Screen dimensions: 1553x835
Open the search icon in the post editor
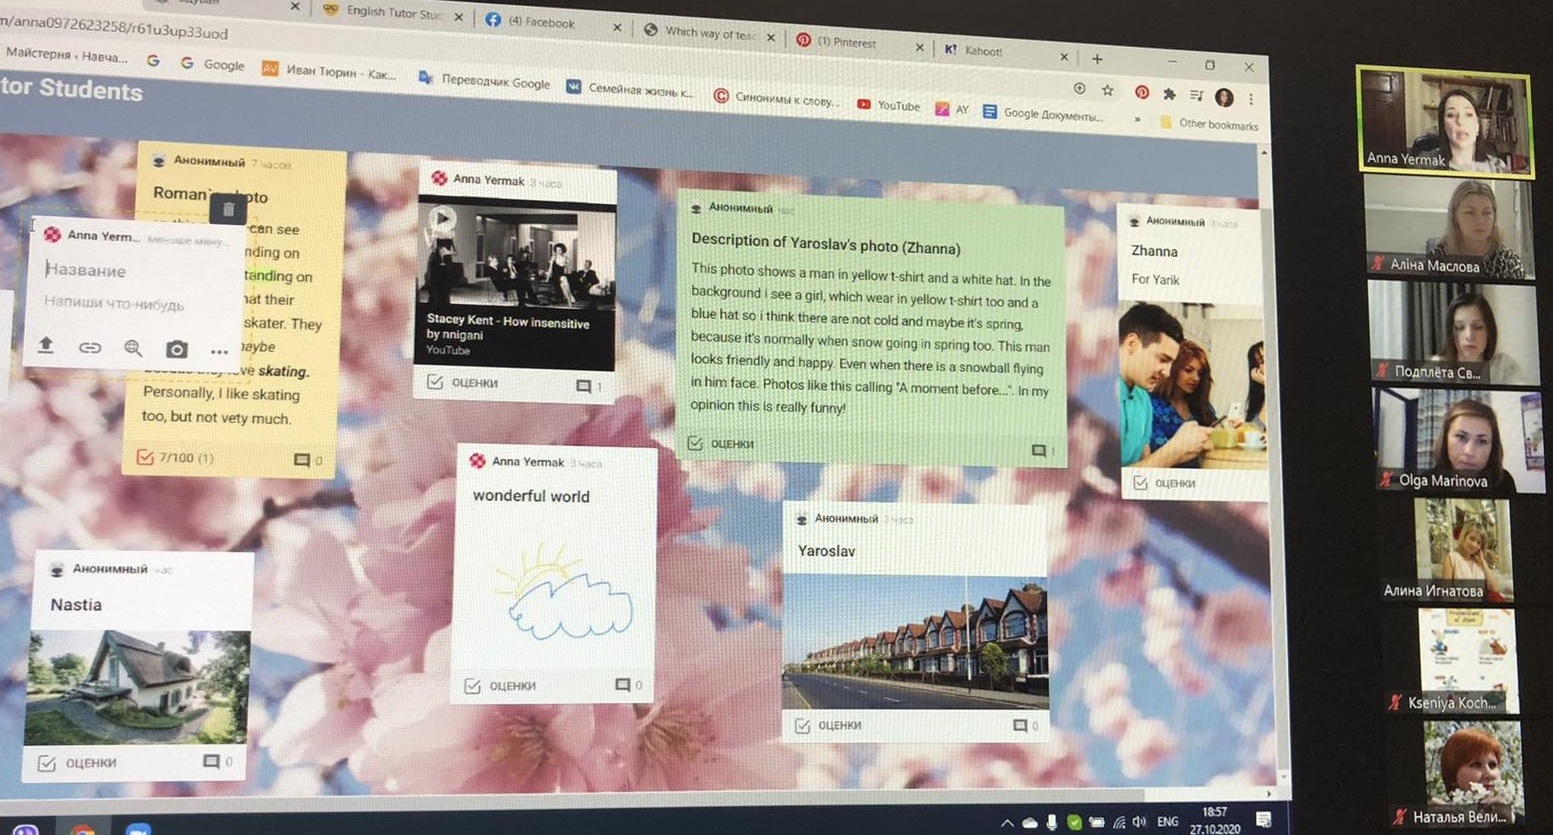pyautogui.click(x=133, y=348)
